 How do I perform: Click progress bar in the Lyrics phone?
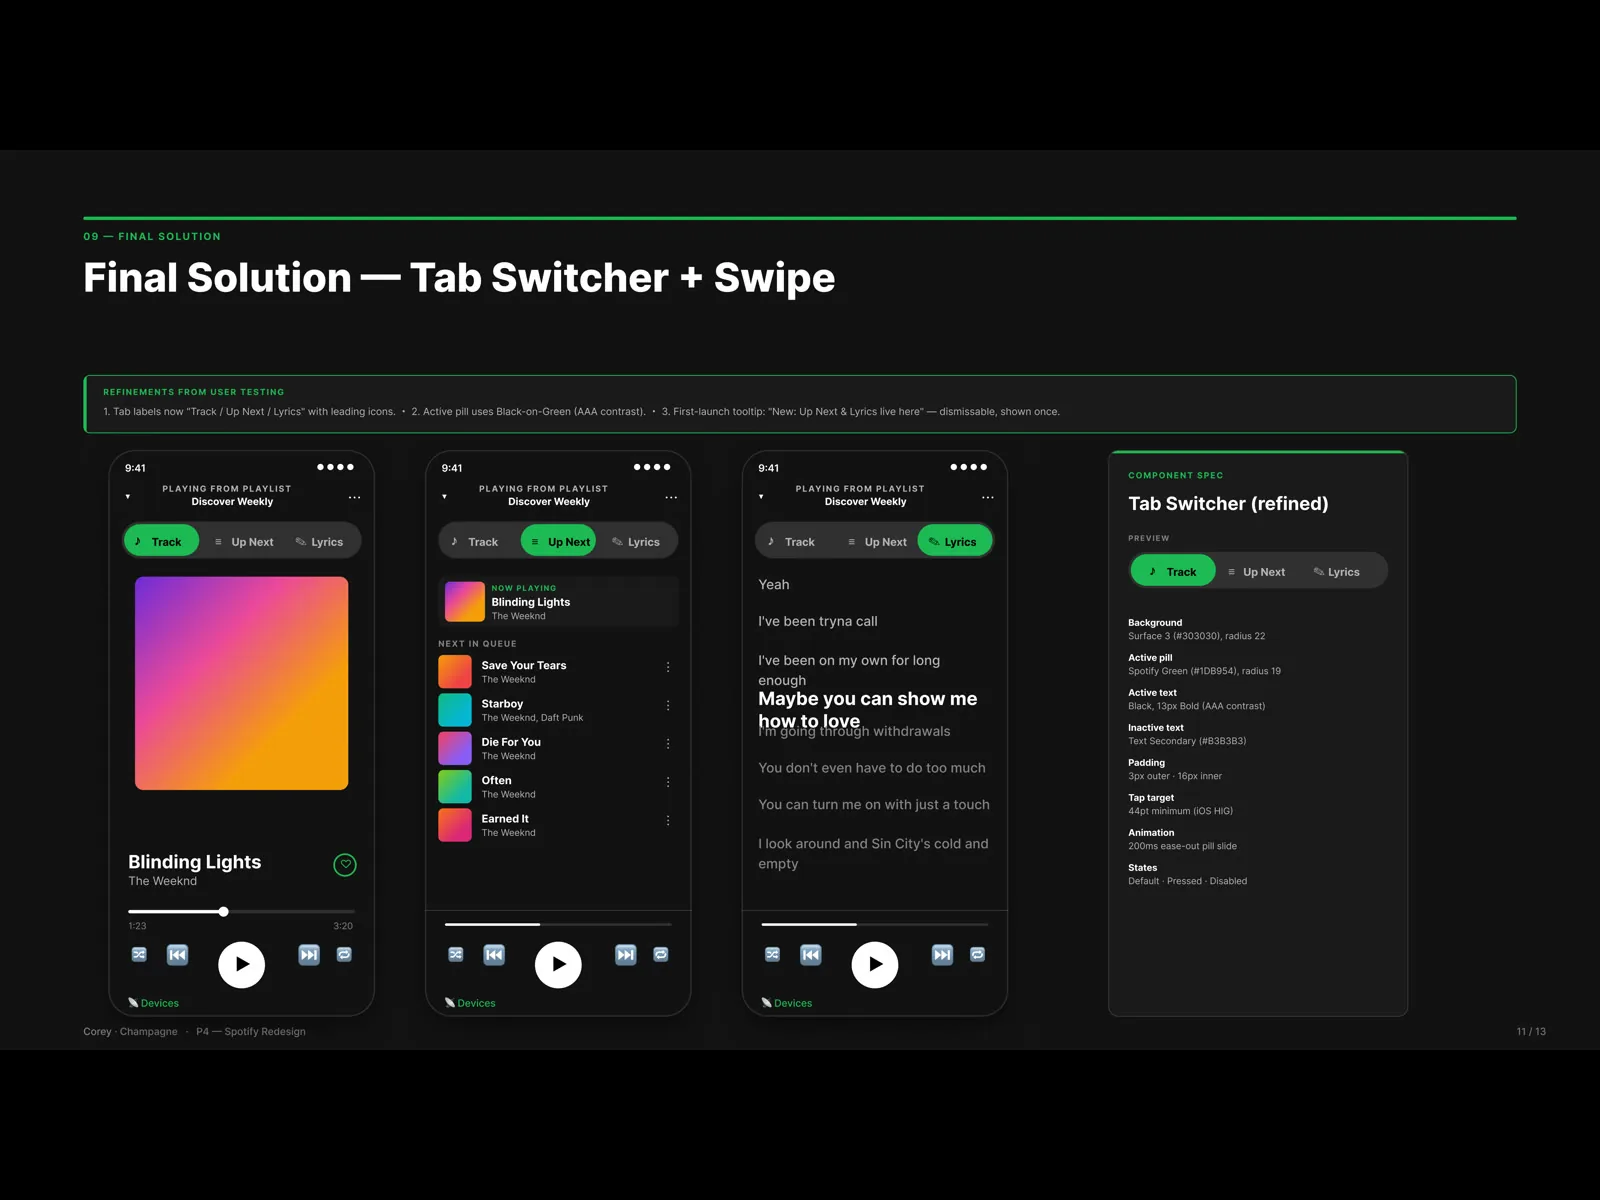point(875,924)
